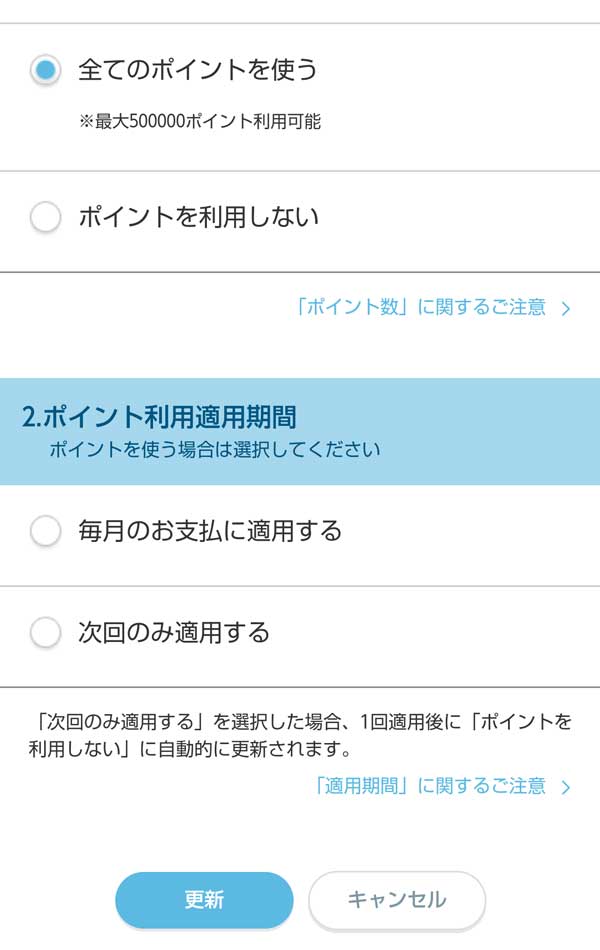Click the chevron arrow beside 適用期間 notice
This screenshot has width=600, height=950.
(x=566, y=788)
